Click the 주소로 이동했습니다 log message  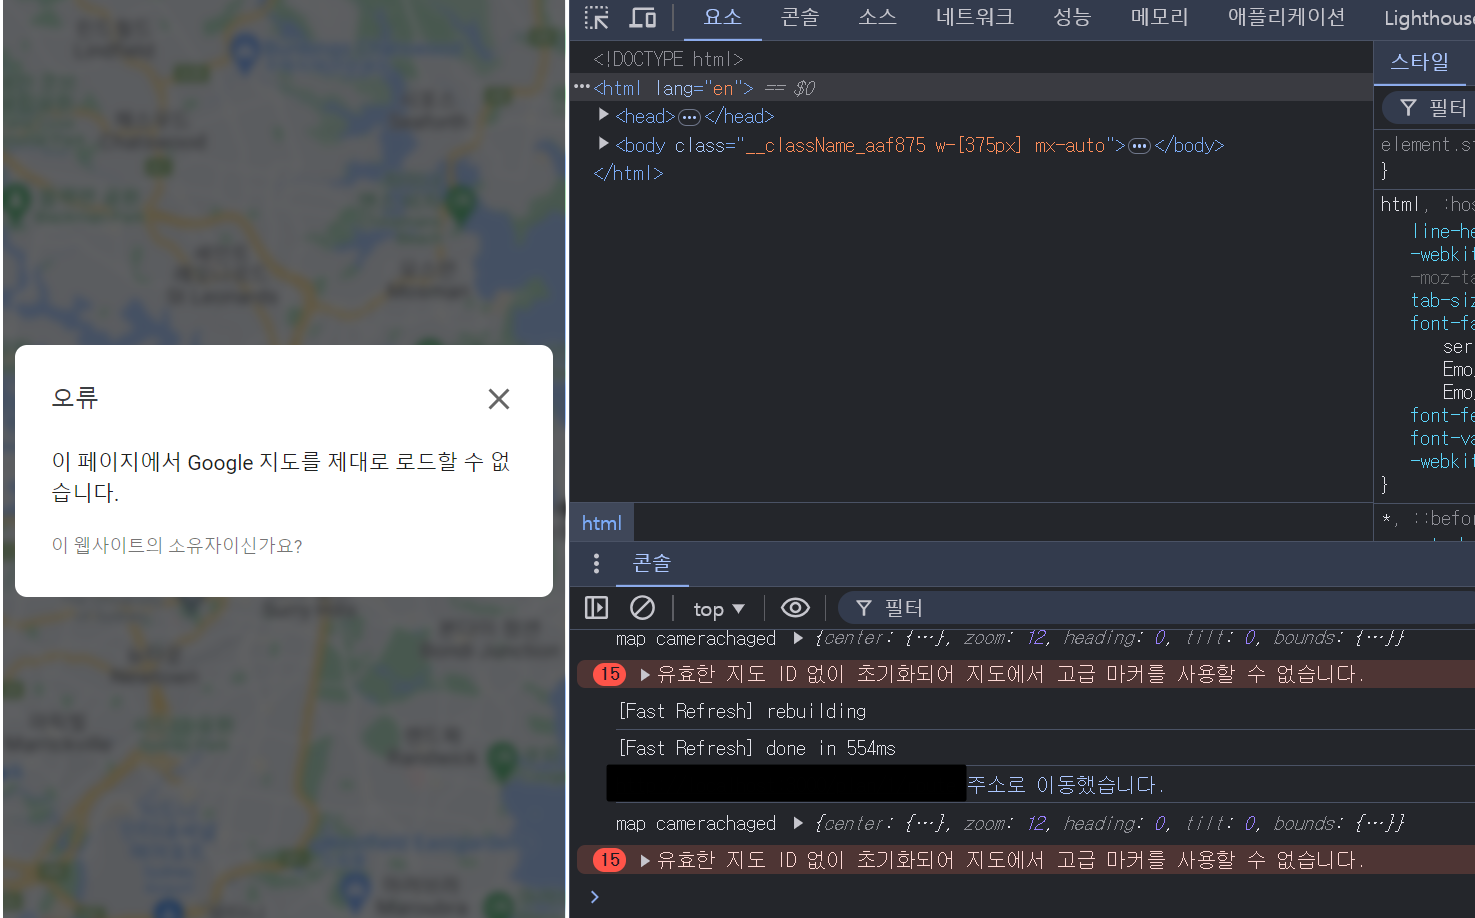(x=1065, y=785)
